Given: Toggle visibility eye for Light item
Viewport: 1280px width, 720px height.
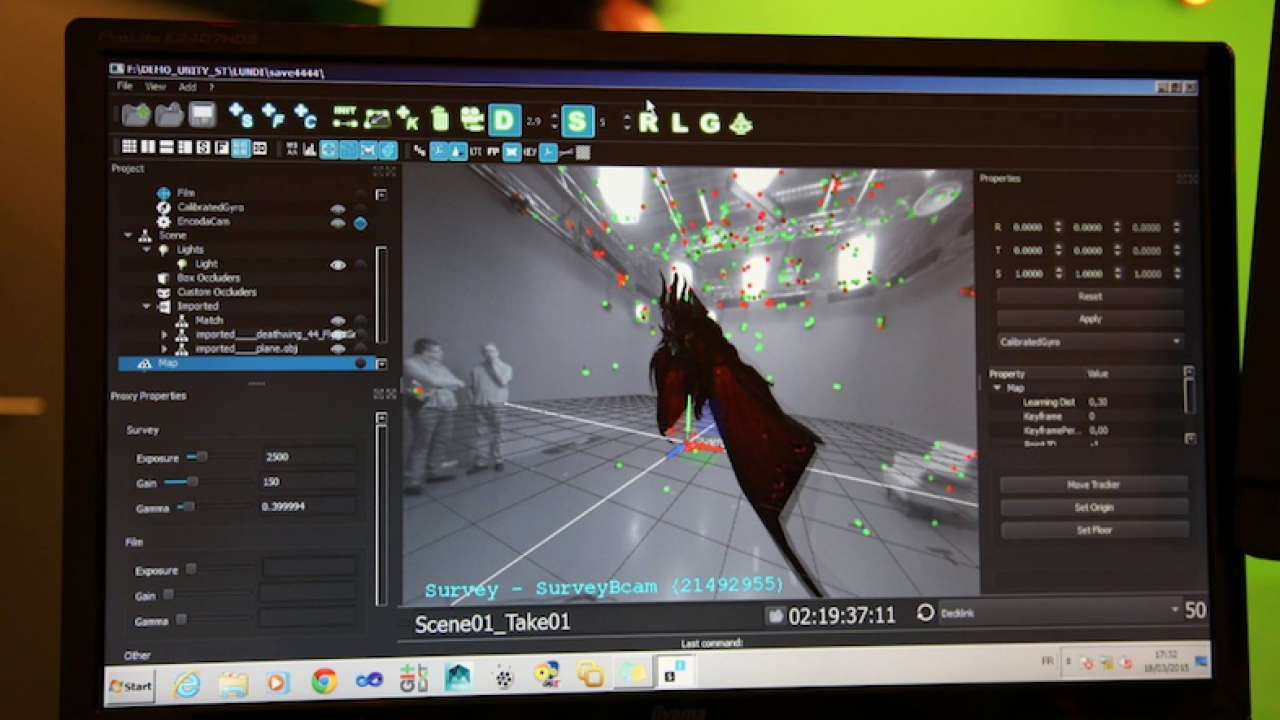Looking at the screenshot, I should (338, 264).
